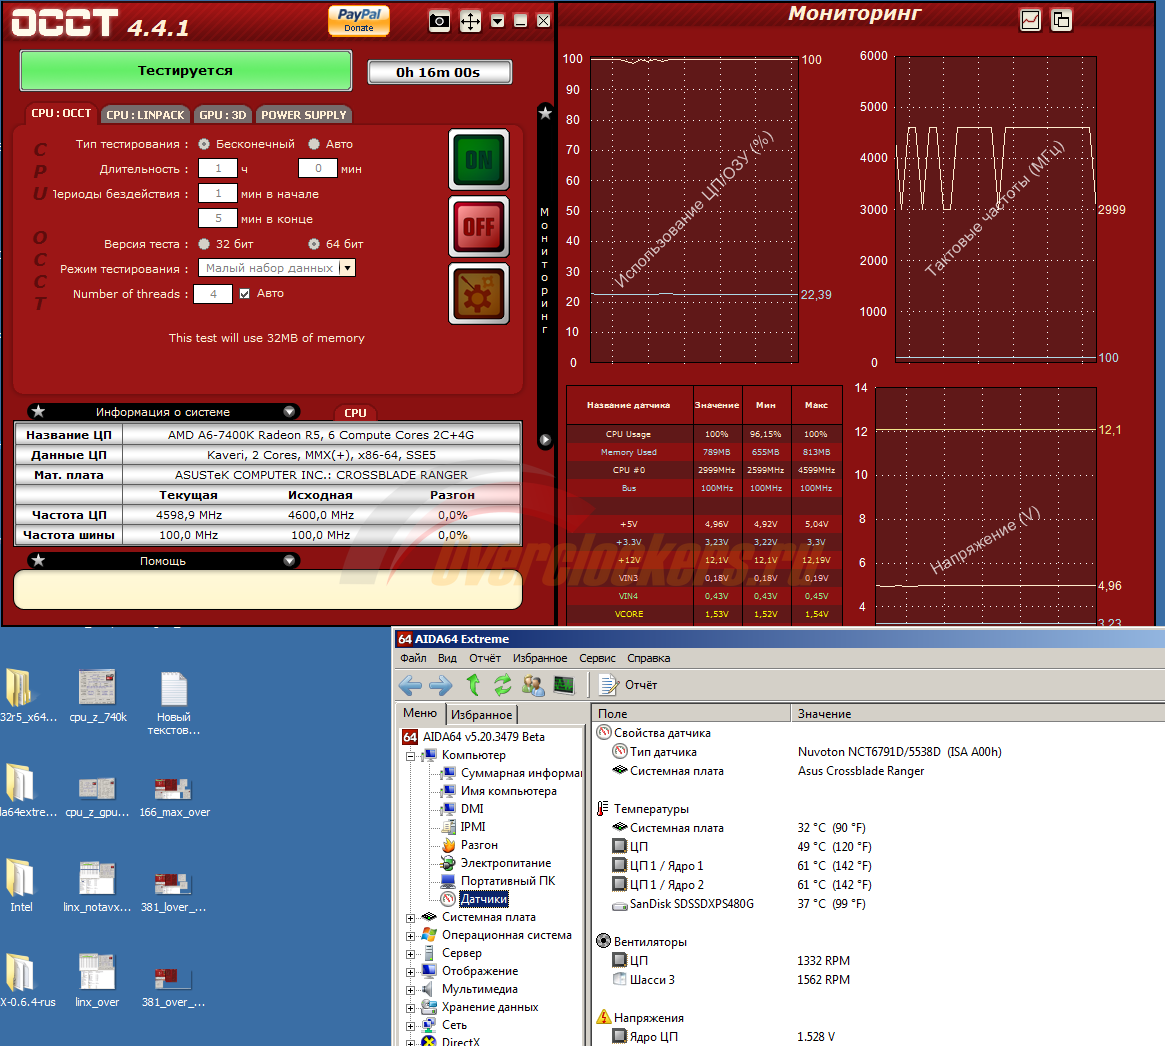Select Датчики in the tree

(x=484, y=899)
